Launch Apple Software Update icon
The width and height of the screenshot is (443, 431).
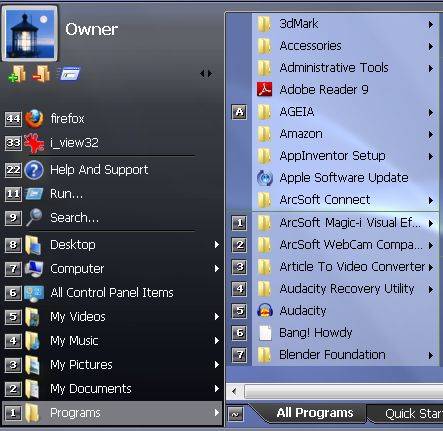coord(265,178)
